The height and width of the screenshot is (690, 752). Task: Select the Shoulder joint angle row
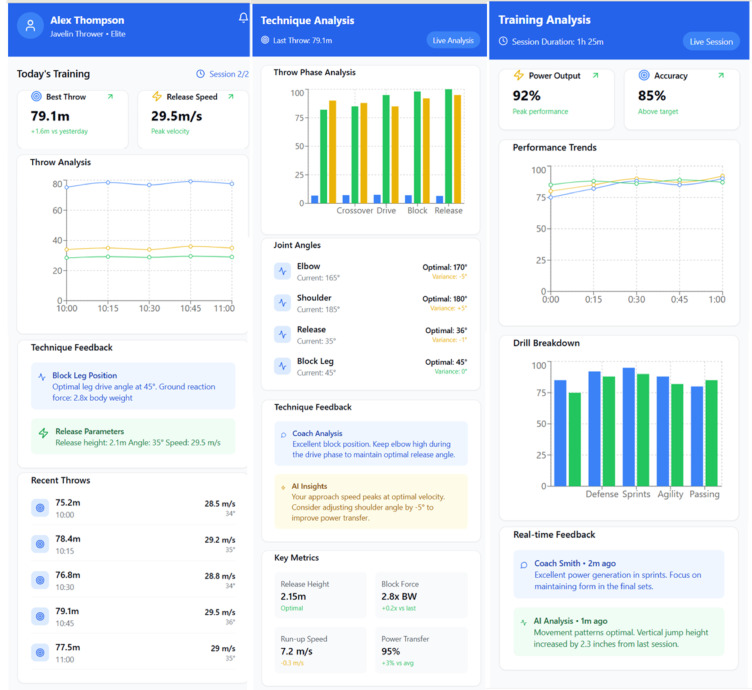[x=370, y=303]
